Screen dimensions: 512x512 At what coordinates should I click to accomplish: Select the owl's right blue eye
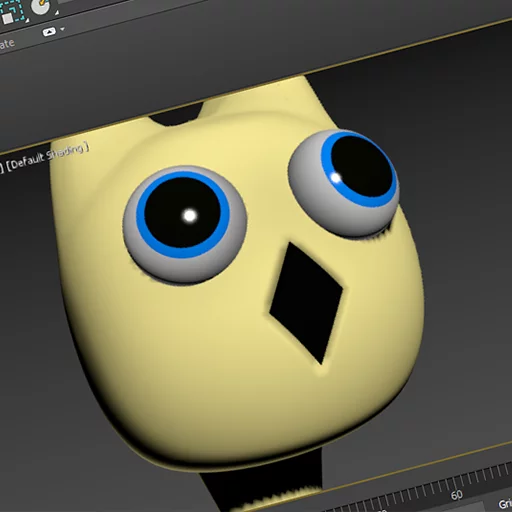[344, 183]
